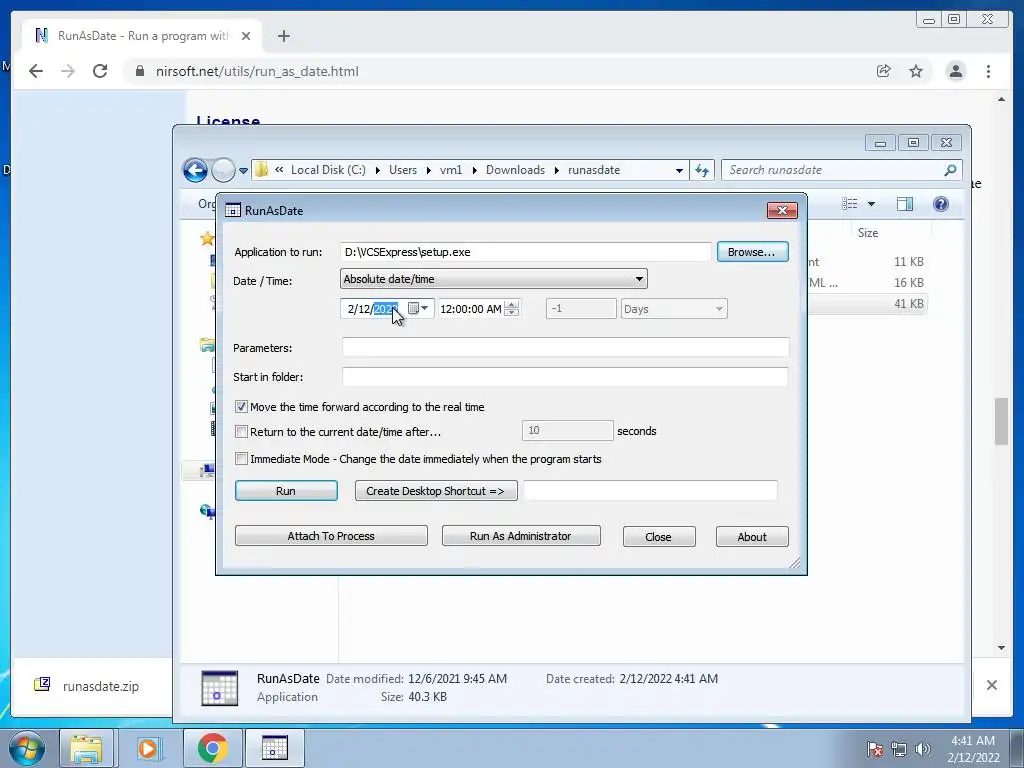
Task: Click the Action Center flag tray icon
Action: point(875,749)
